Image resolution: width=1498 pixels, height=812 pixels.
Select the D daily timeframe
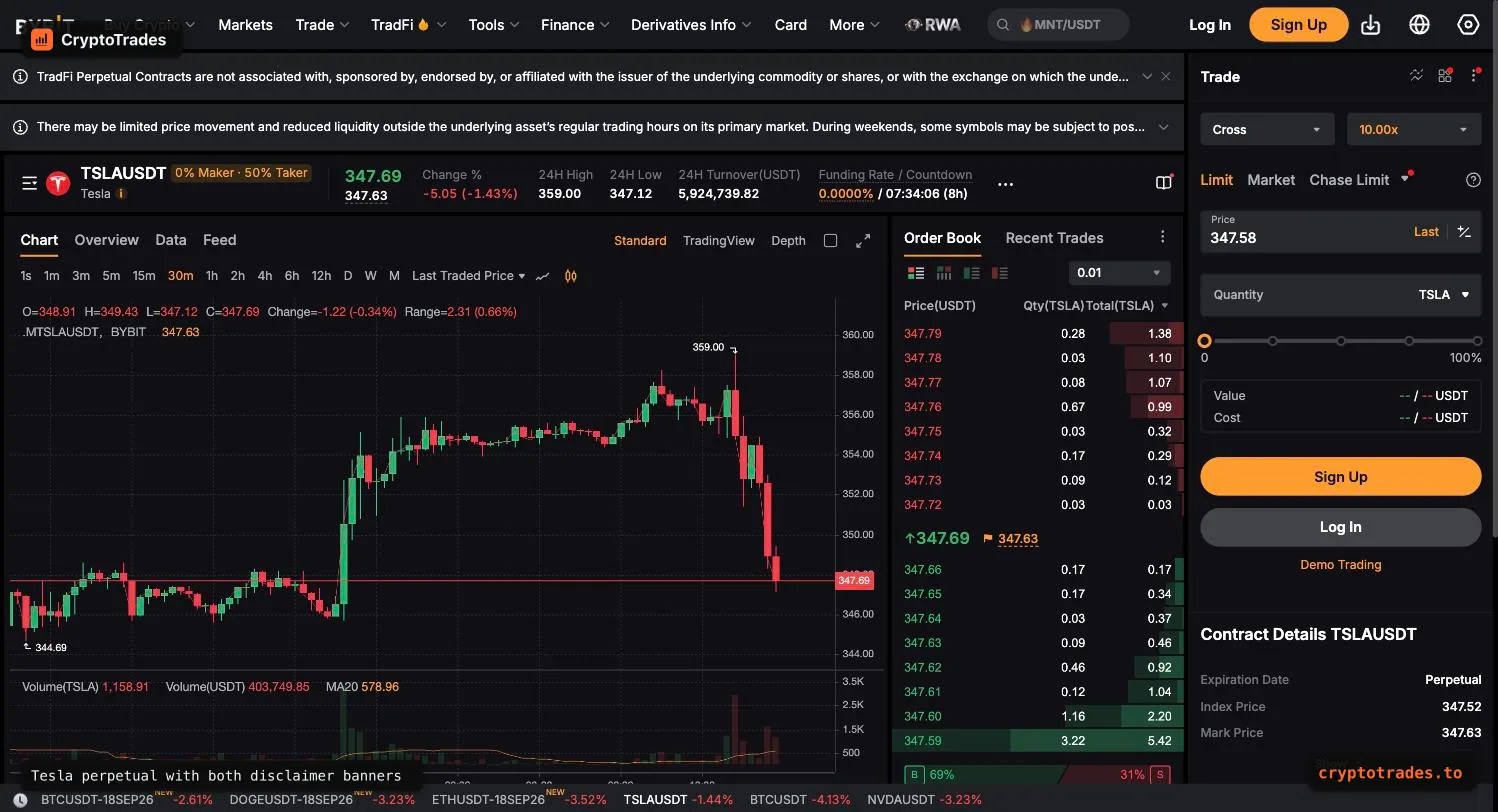click(x=348, y=276)
